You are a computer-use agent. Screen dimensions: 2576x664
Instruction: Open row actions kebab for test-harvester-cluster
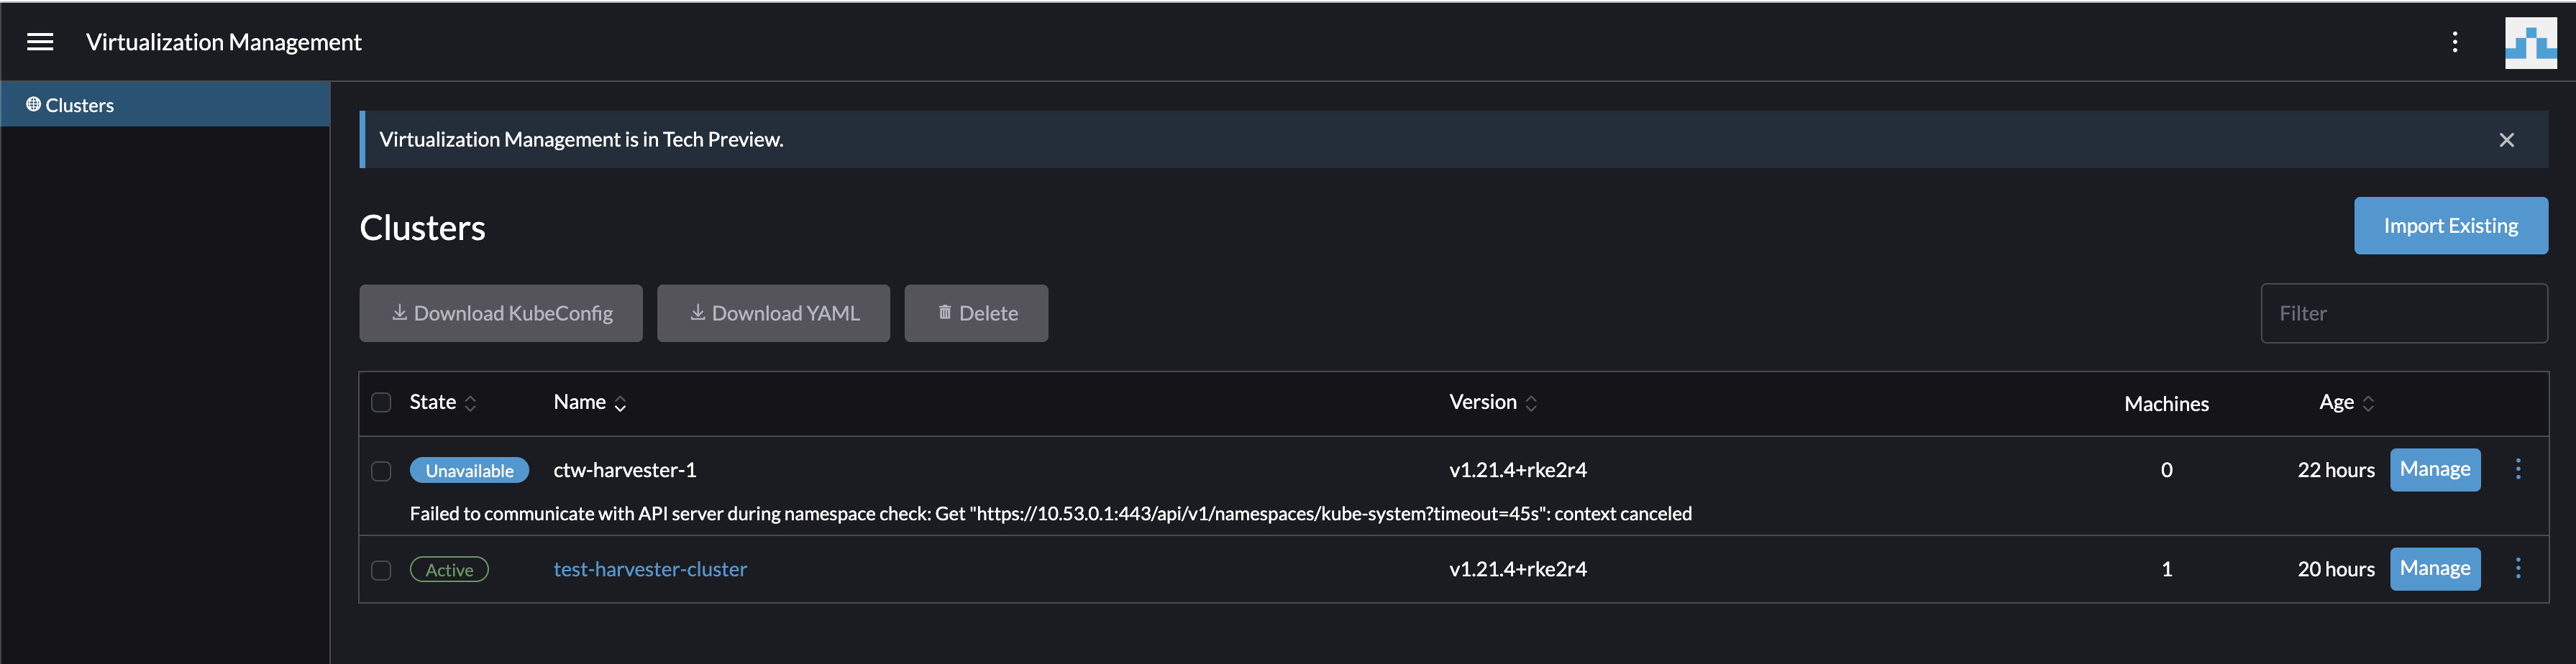(2519, 568)
